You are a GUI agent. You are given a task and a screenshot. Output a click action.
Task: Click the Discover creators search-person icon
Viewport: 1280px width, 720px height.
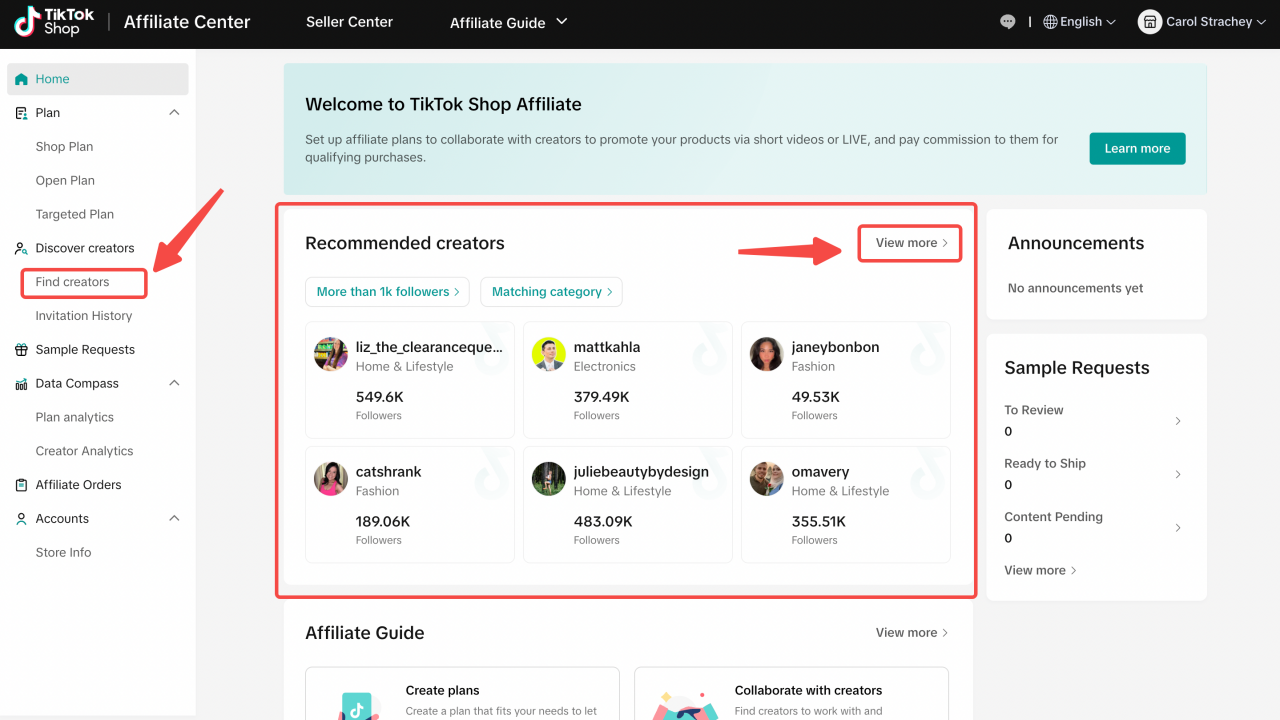21,248
